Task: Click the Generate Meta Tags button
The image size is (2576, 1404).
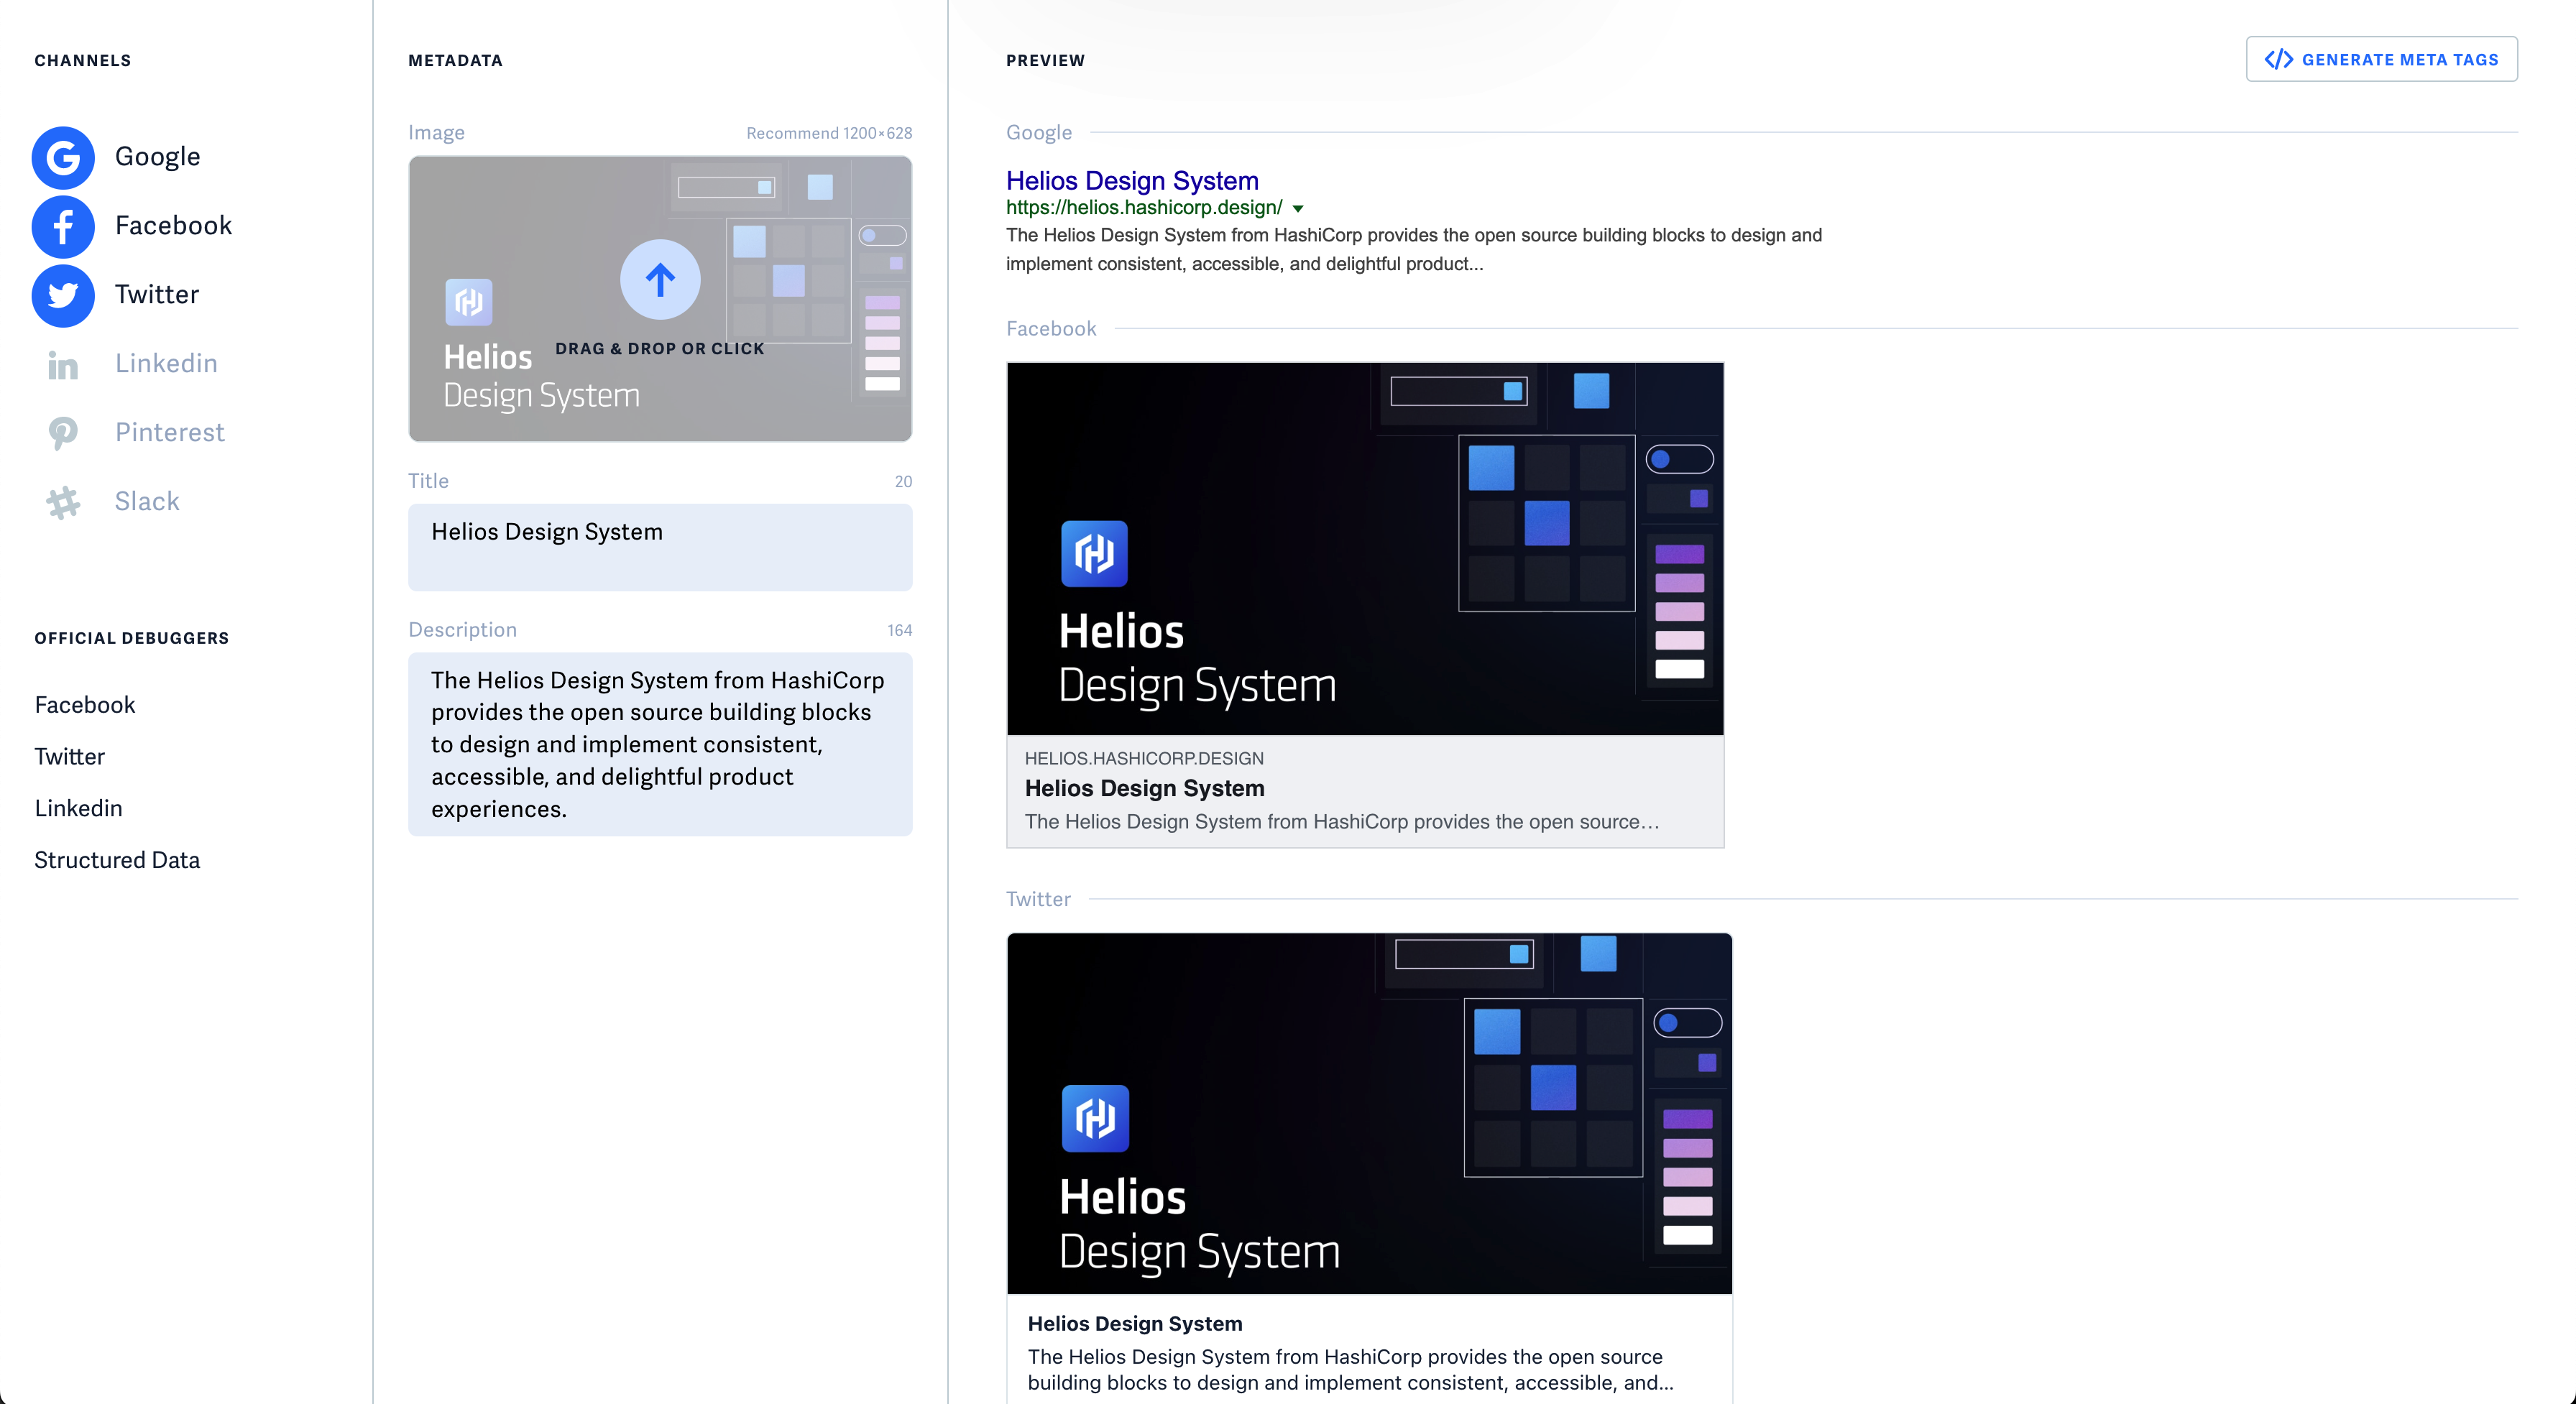Action: (x=2382, y=60)
